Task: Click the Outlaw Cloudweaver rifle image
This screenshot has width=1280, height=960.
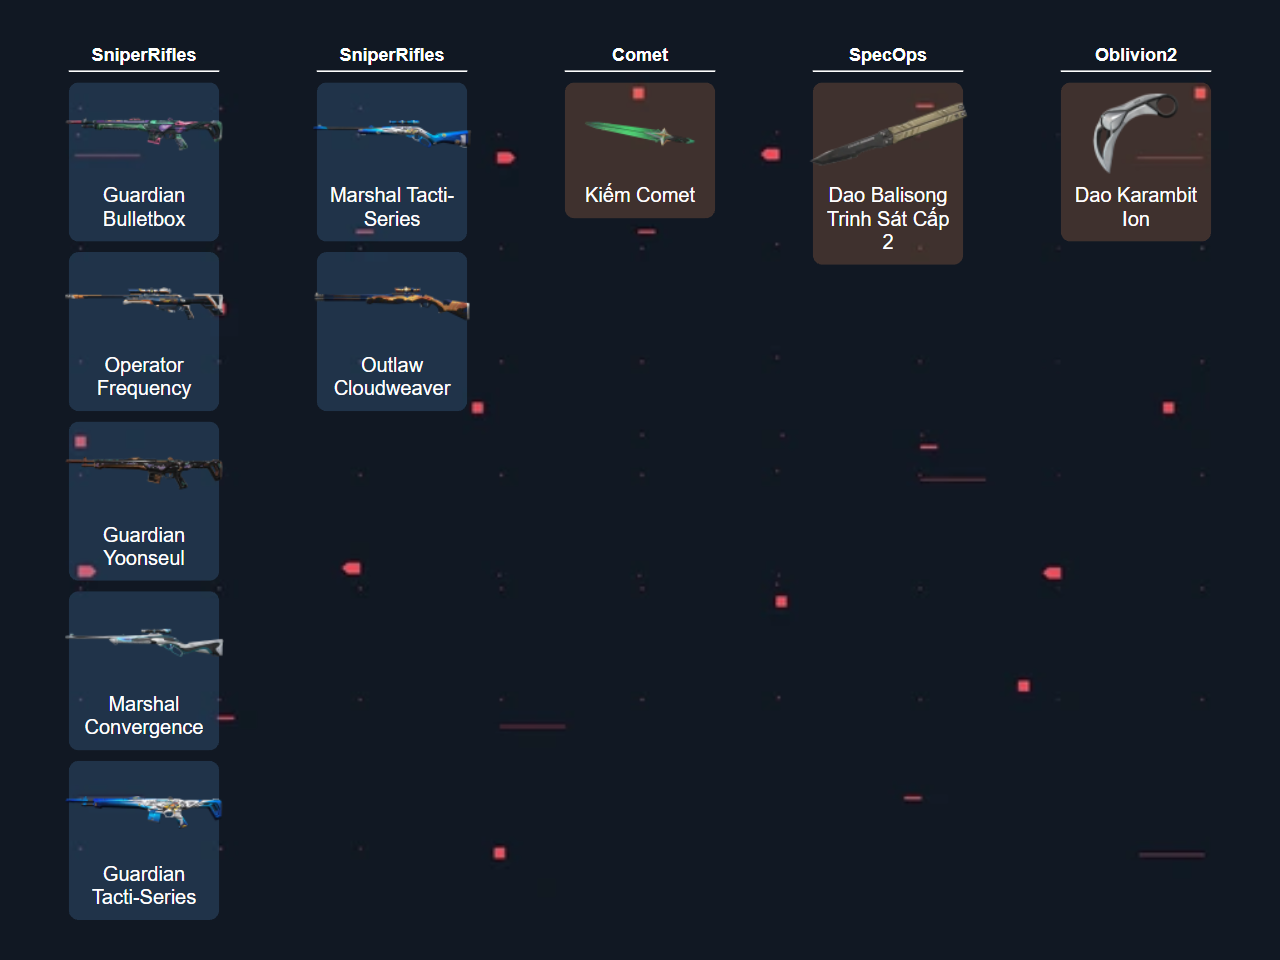Action: (392, 301)
